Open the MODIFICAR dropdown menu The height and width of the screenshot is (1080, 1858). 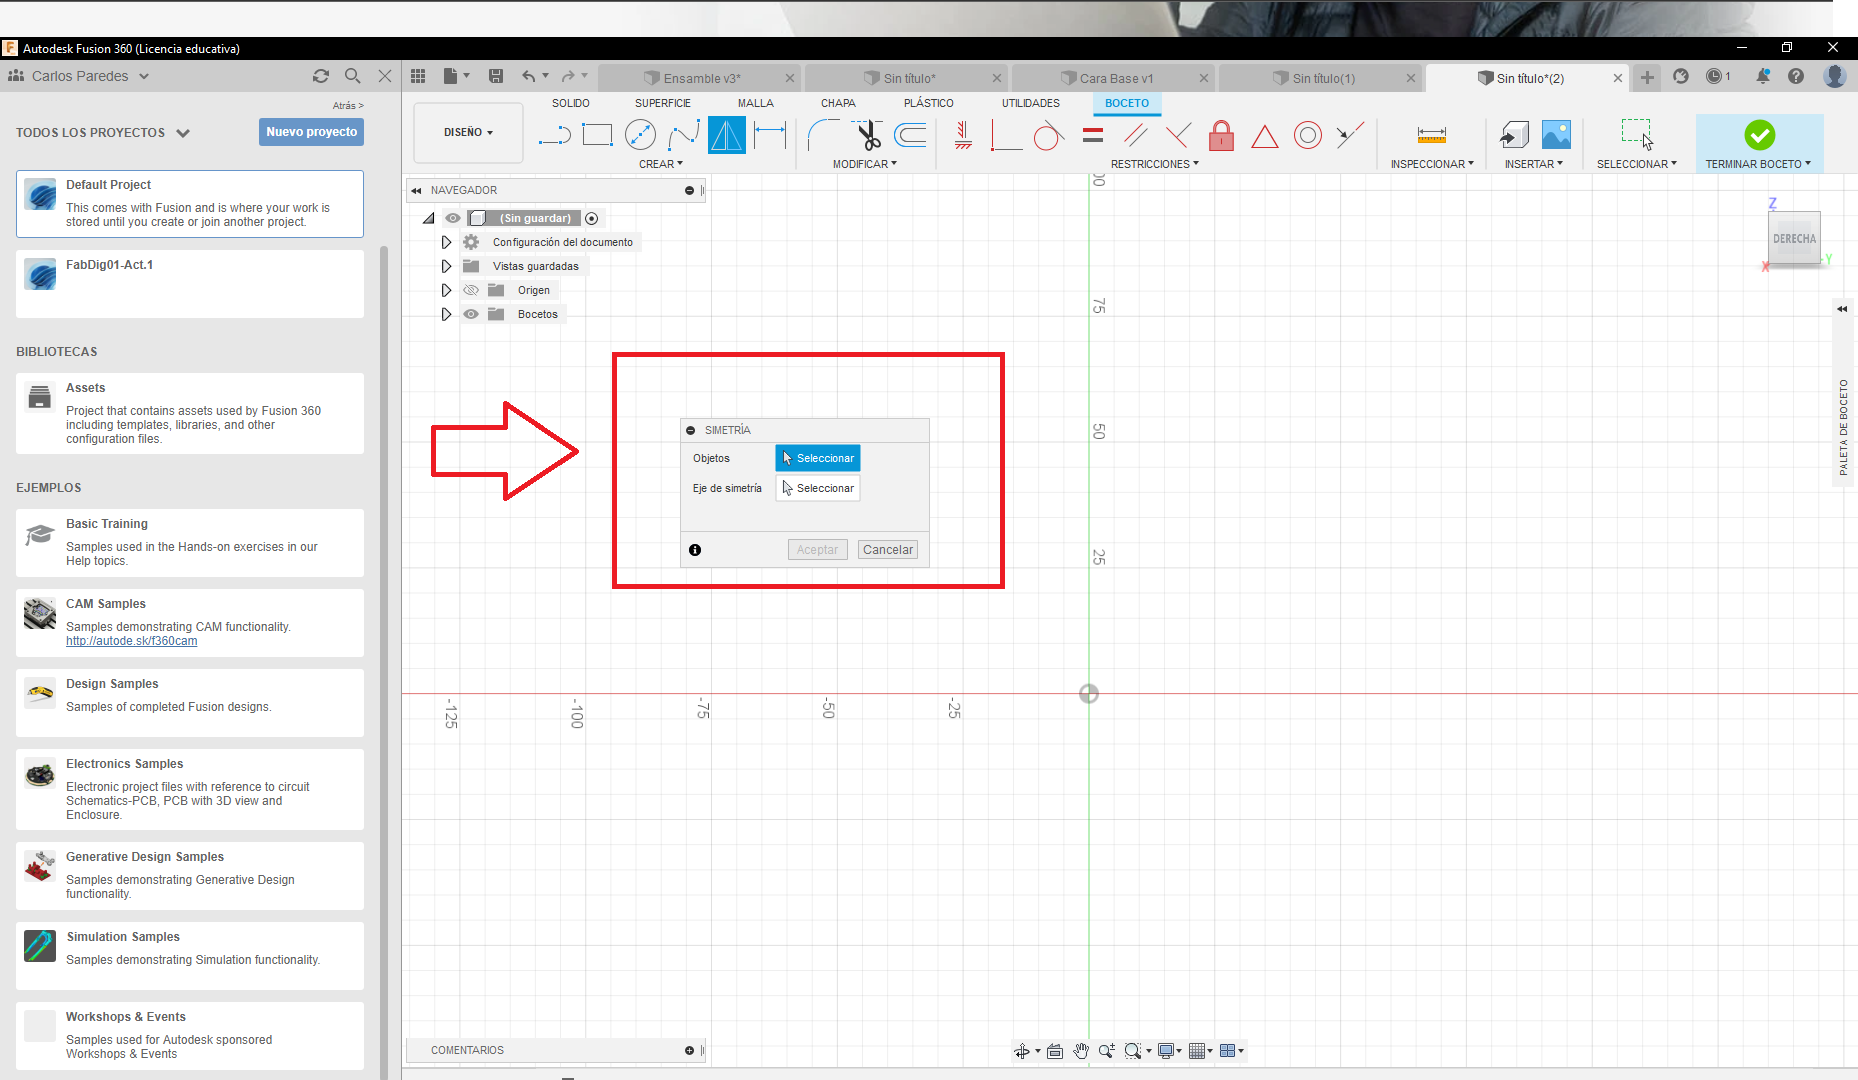tap(865, 164)
